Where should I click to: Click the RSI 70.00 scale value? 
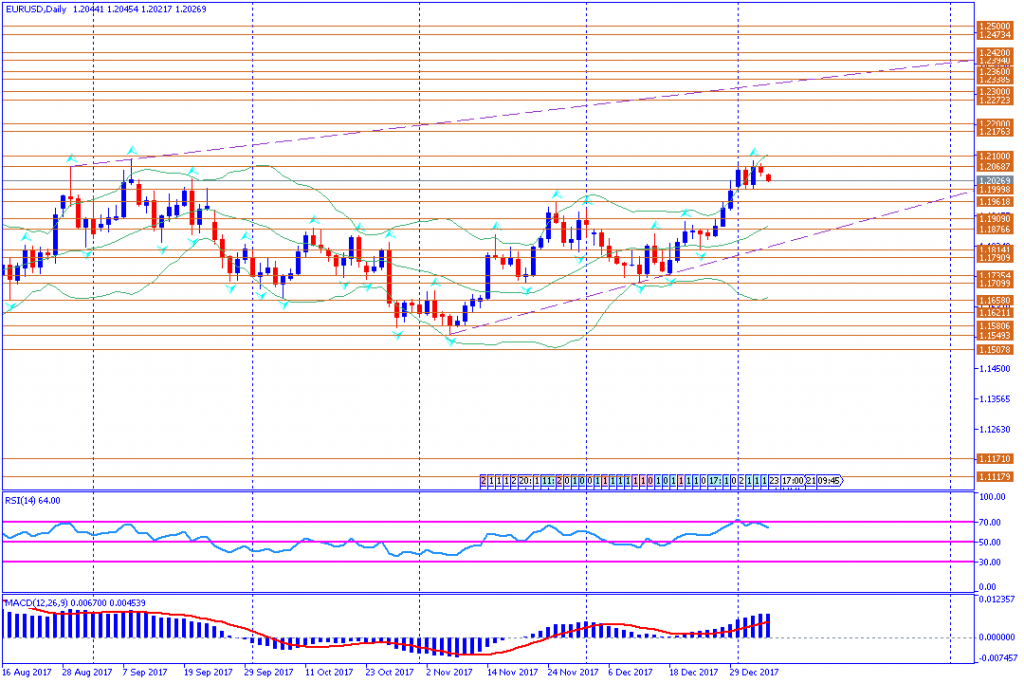point(990,522)
